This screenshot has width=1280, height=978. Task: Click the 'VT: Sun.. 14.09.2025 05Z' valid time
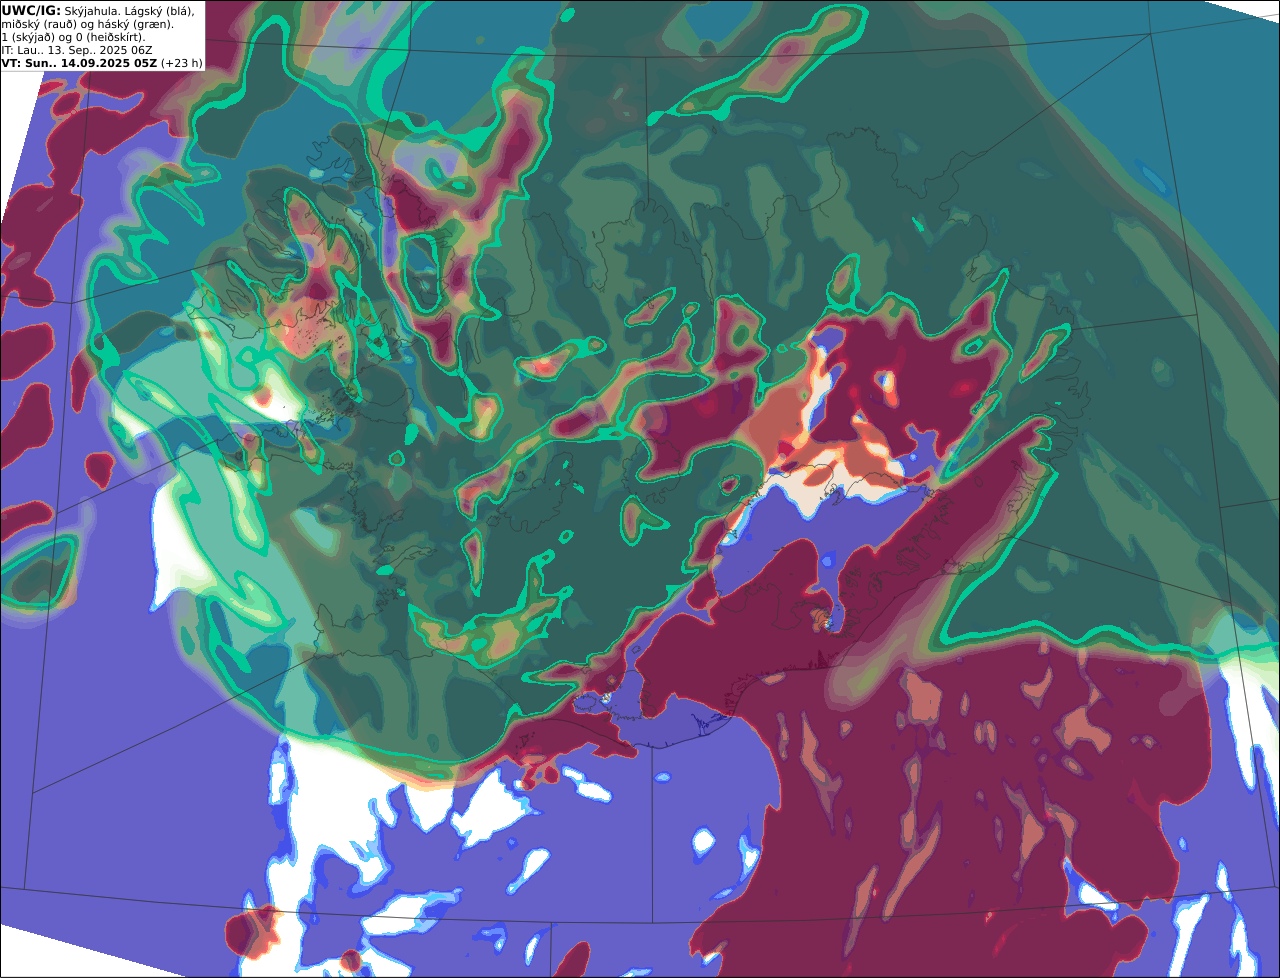(x=79, y=63)
